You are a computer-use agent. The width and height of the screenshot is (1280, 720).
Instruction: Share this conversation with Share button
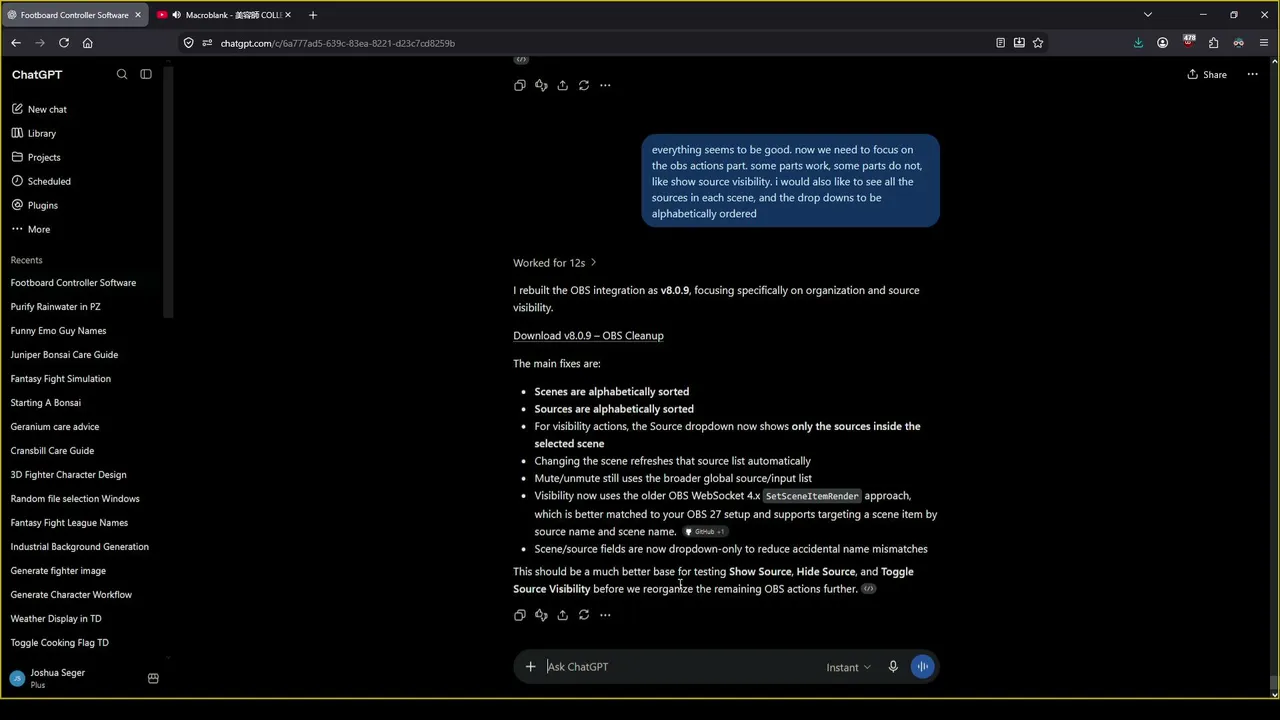click(x=1207, y=74)
